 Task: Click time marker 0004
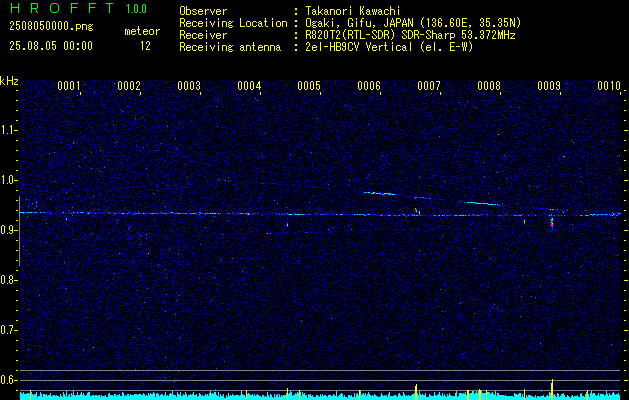point(249,86)
